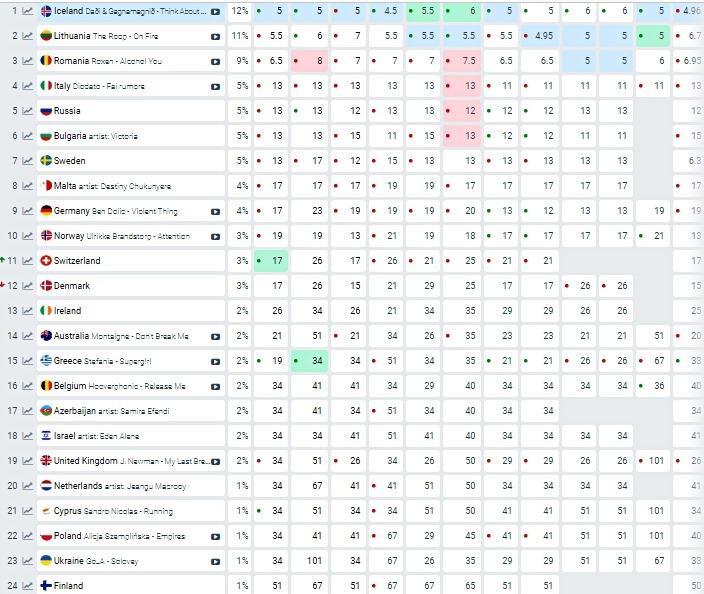Click the Israel country name
Viewport: 704px width, 594px height.
click(65, 436)
